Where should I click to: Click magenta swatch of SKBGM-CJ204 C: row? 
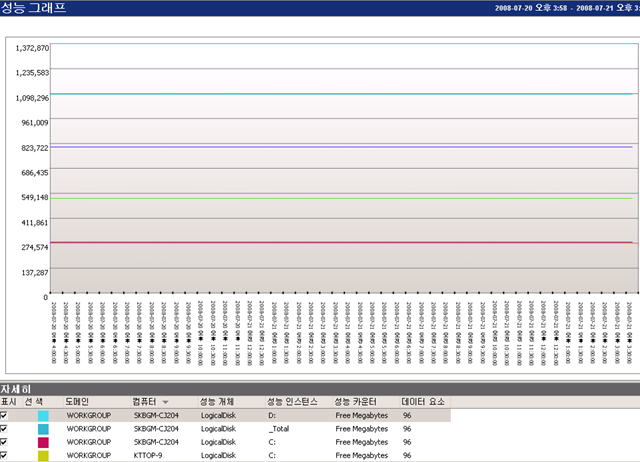[43, 442]
